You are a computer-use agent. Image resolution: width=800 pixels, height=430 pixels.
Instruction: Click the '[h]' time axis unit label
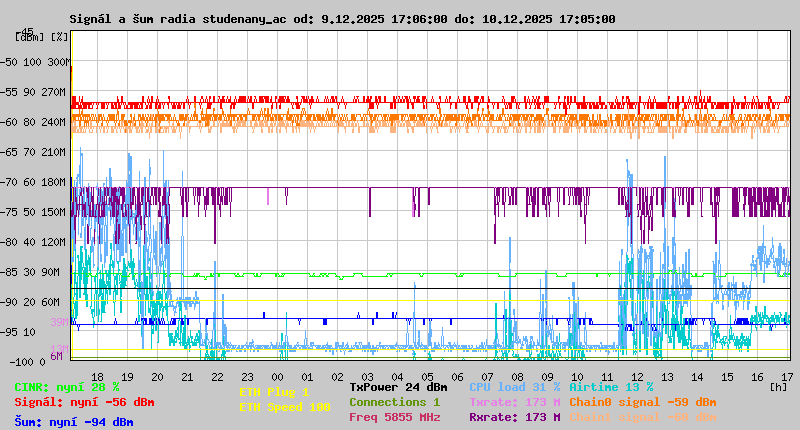click(x=779, y=387)
